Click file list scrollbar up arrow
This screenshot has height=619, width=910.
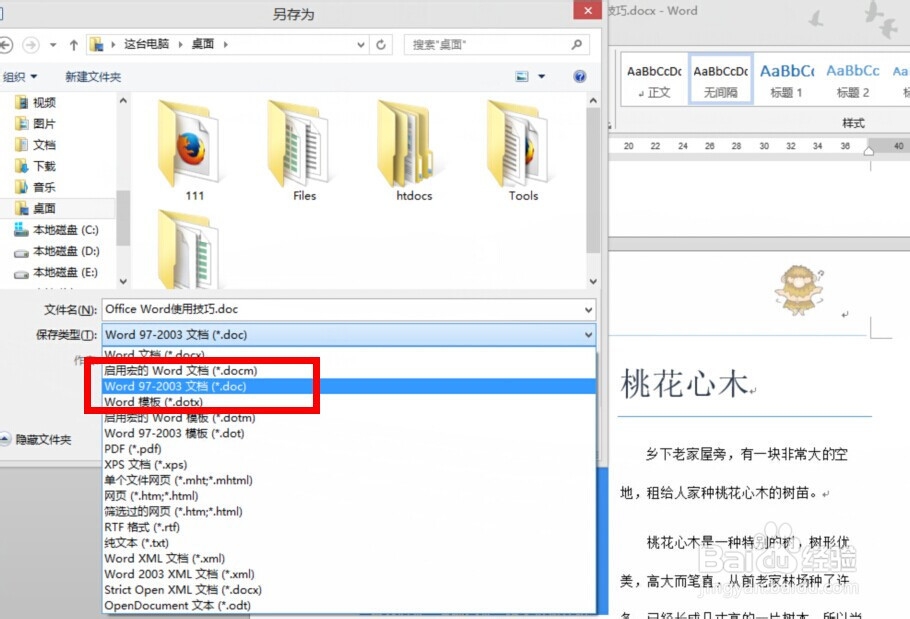pos(593,101)
